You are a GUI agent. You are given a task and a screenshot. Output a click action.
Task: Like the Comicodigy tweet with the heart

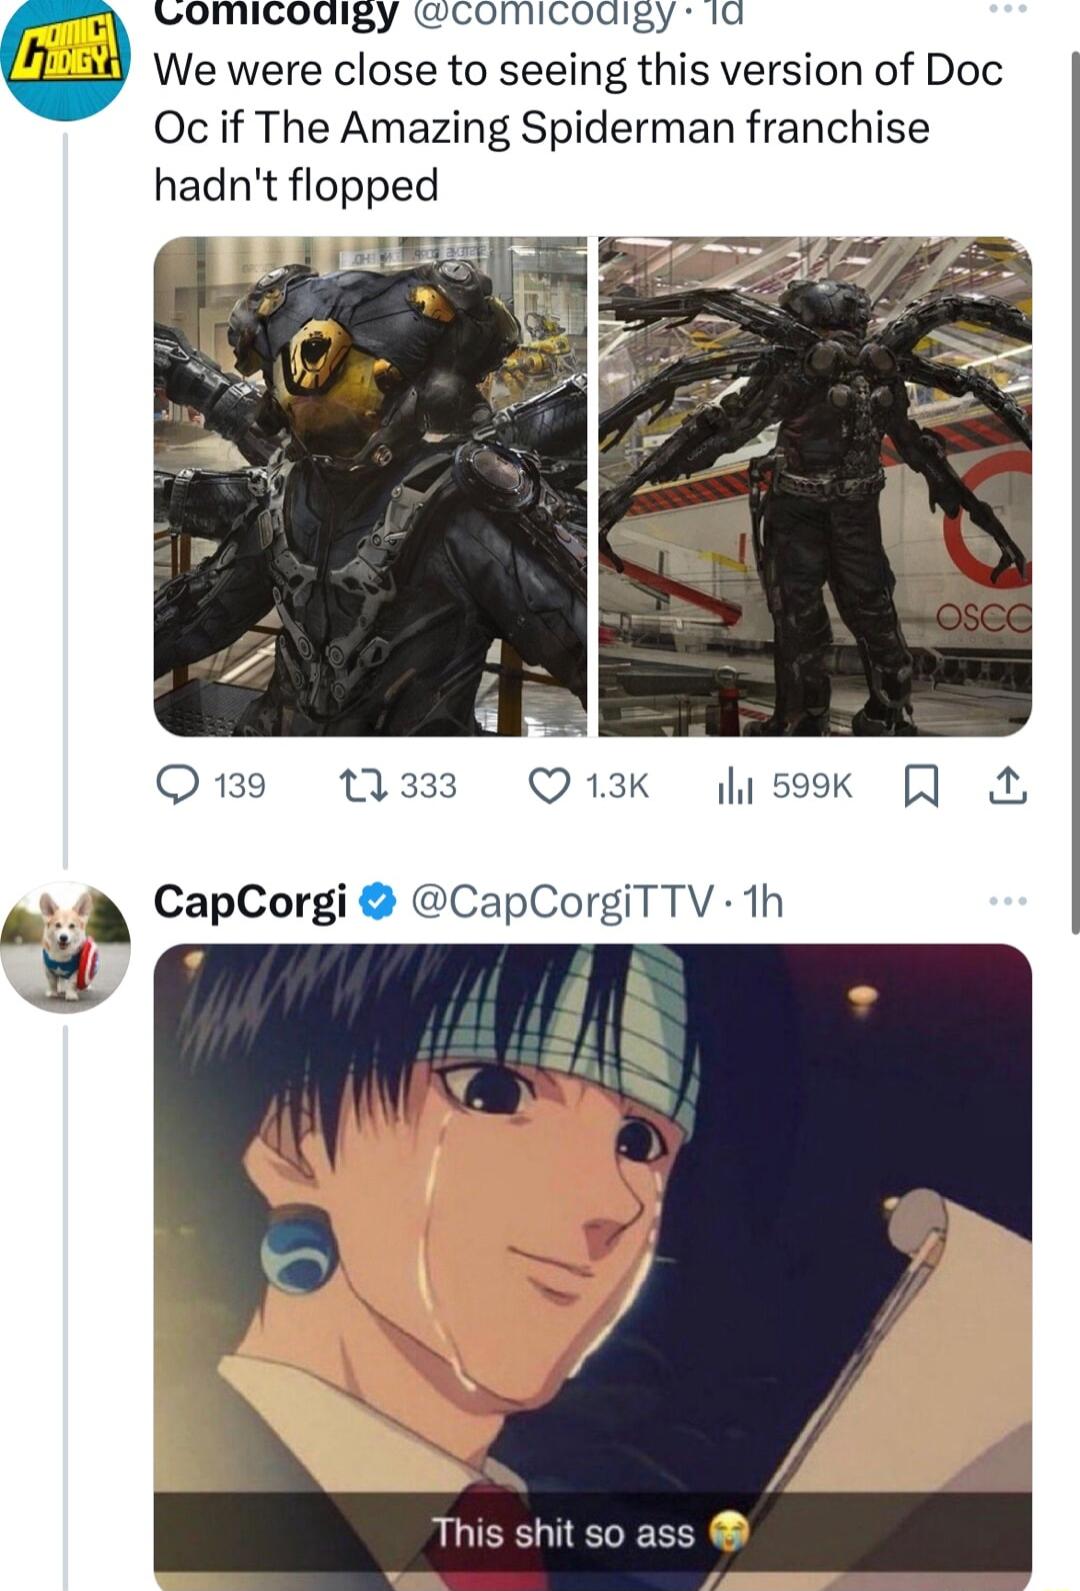548,786
